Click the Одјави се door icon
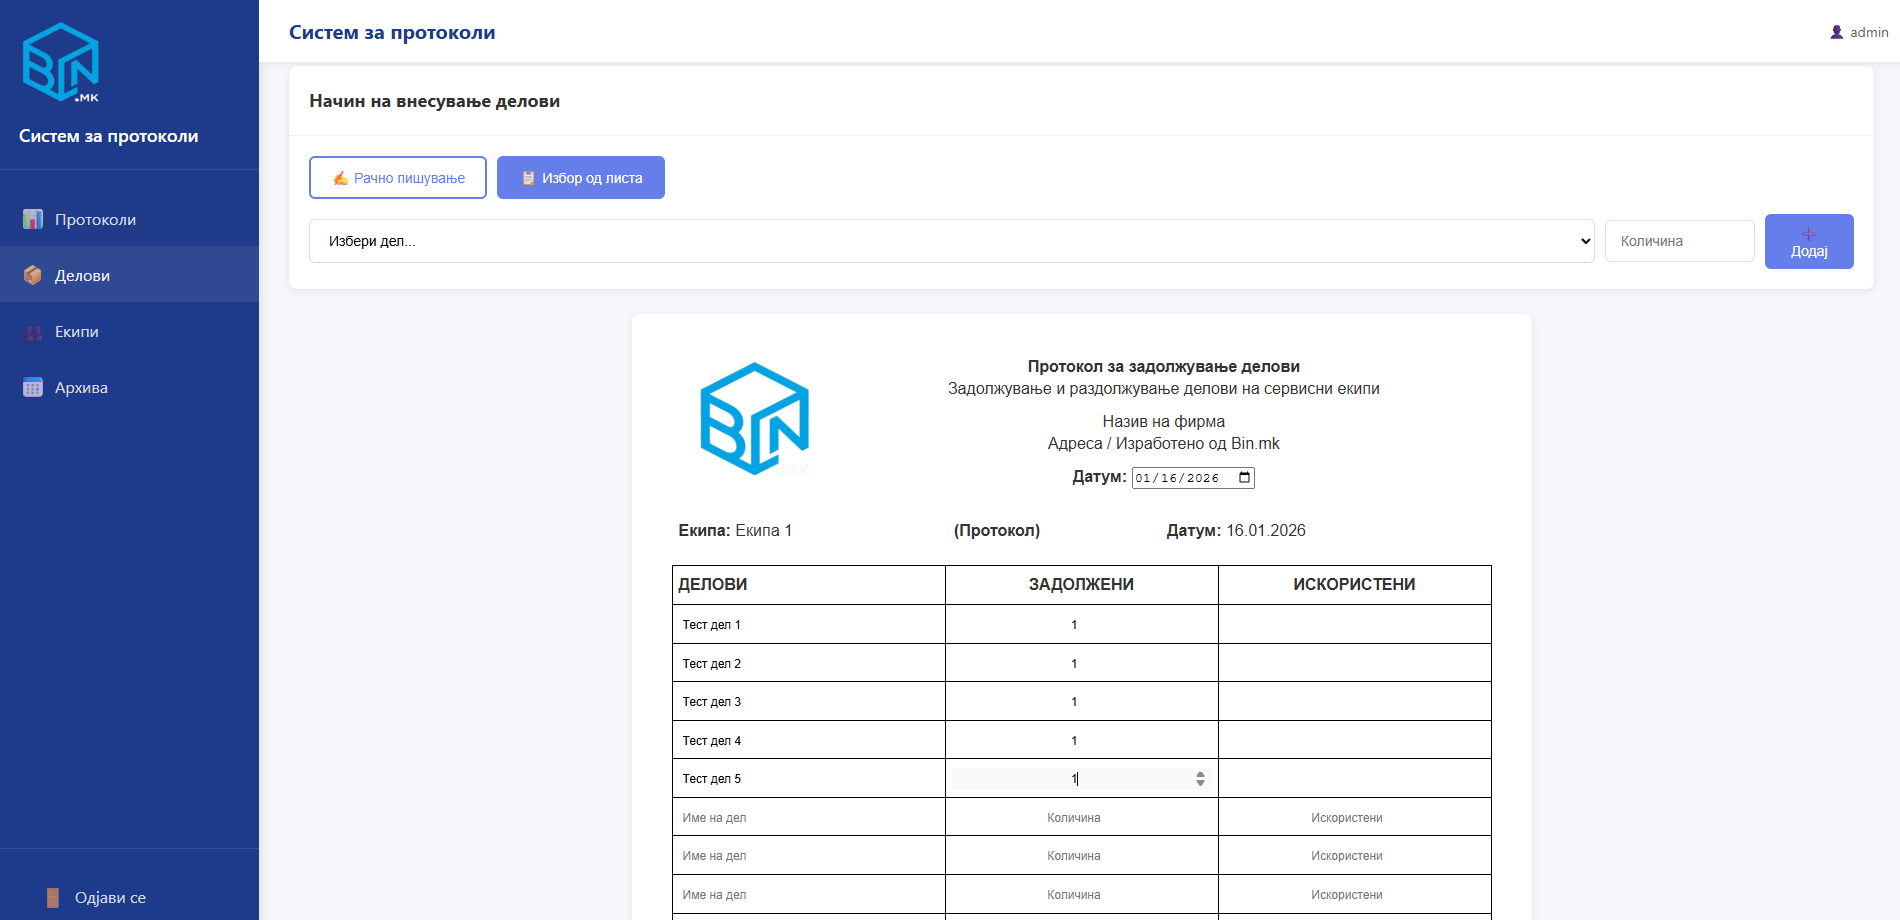 tap(53, 897)
